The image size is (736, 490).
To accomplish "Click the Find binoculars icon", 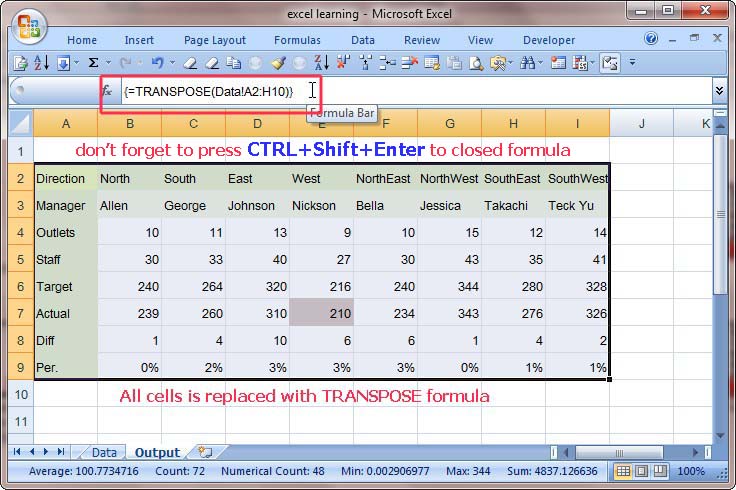I will tap(528, 62).
